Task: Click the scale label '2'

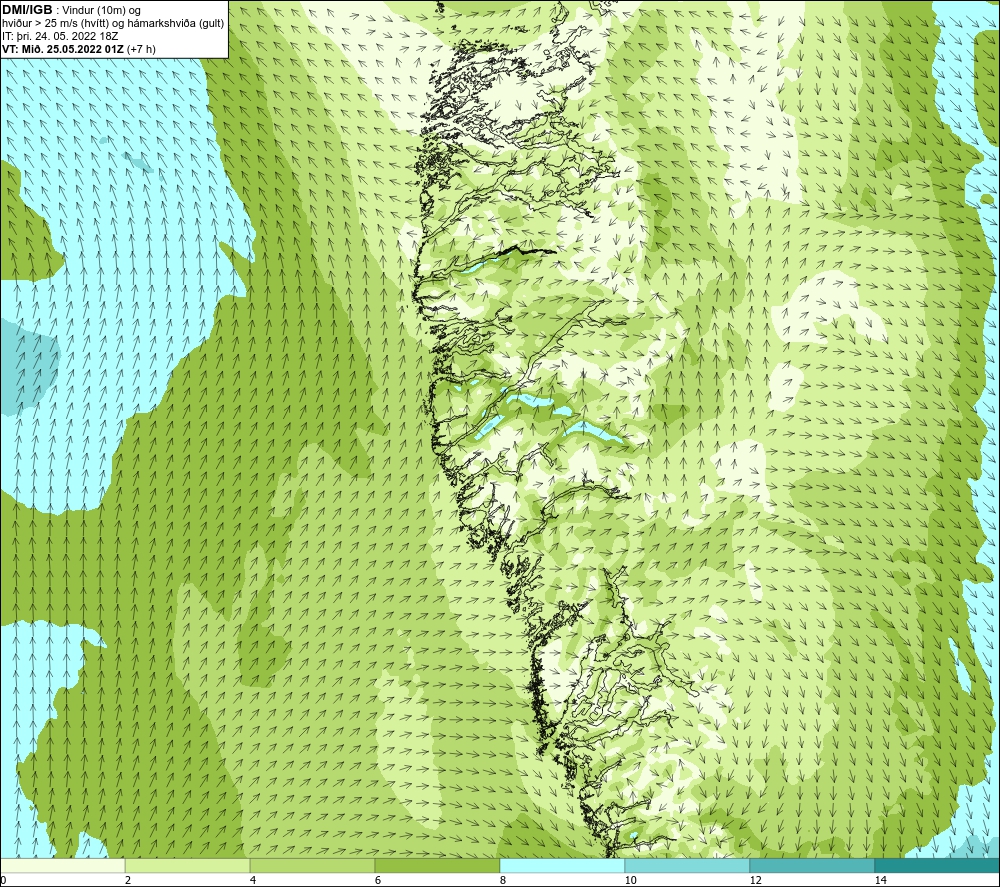Action: coord(128,881)
